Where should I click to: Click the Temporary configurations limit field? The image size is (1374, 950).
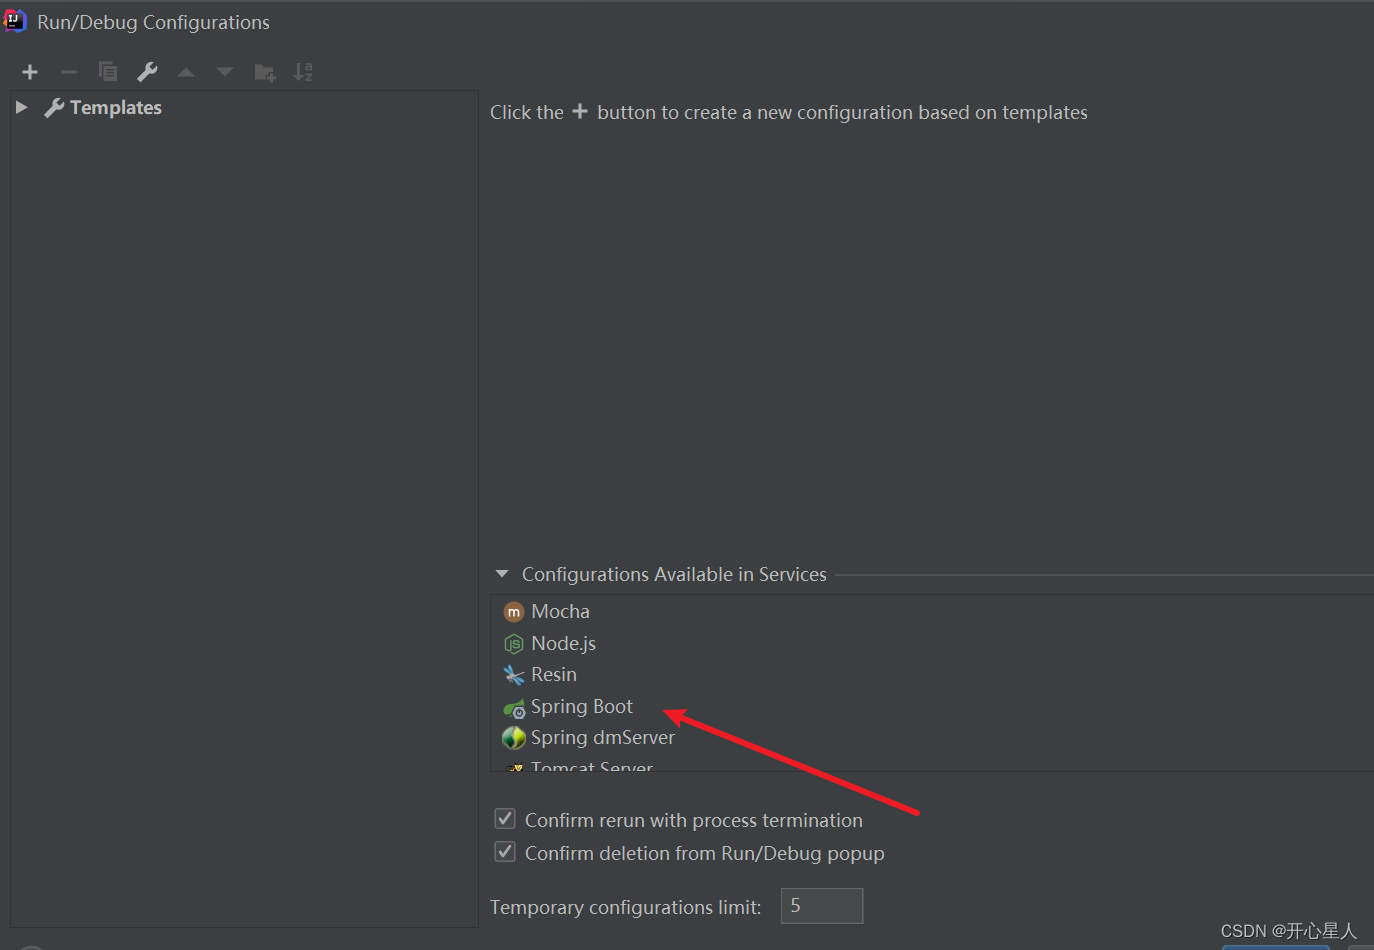(x=822, y=906)
